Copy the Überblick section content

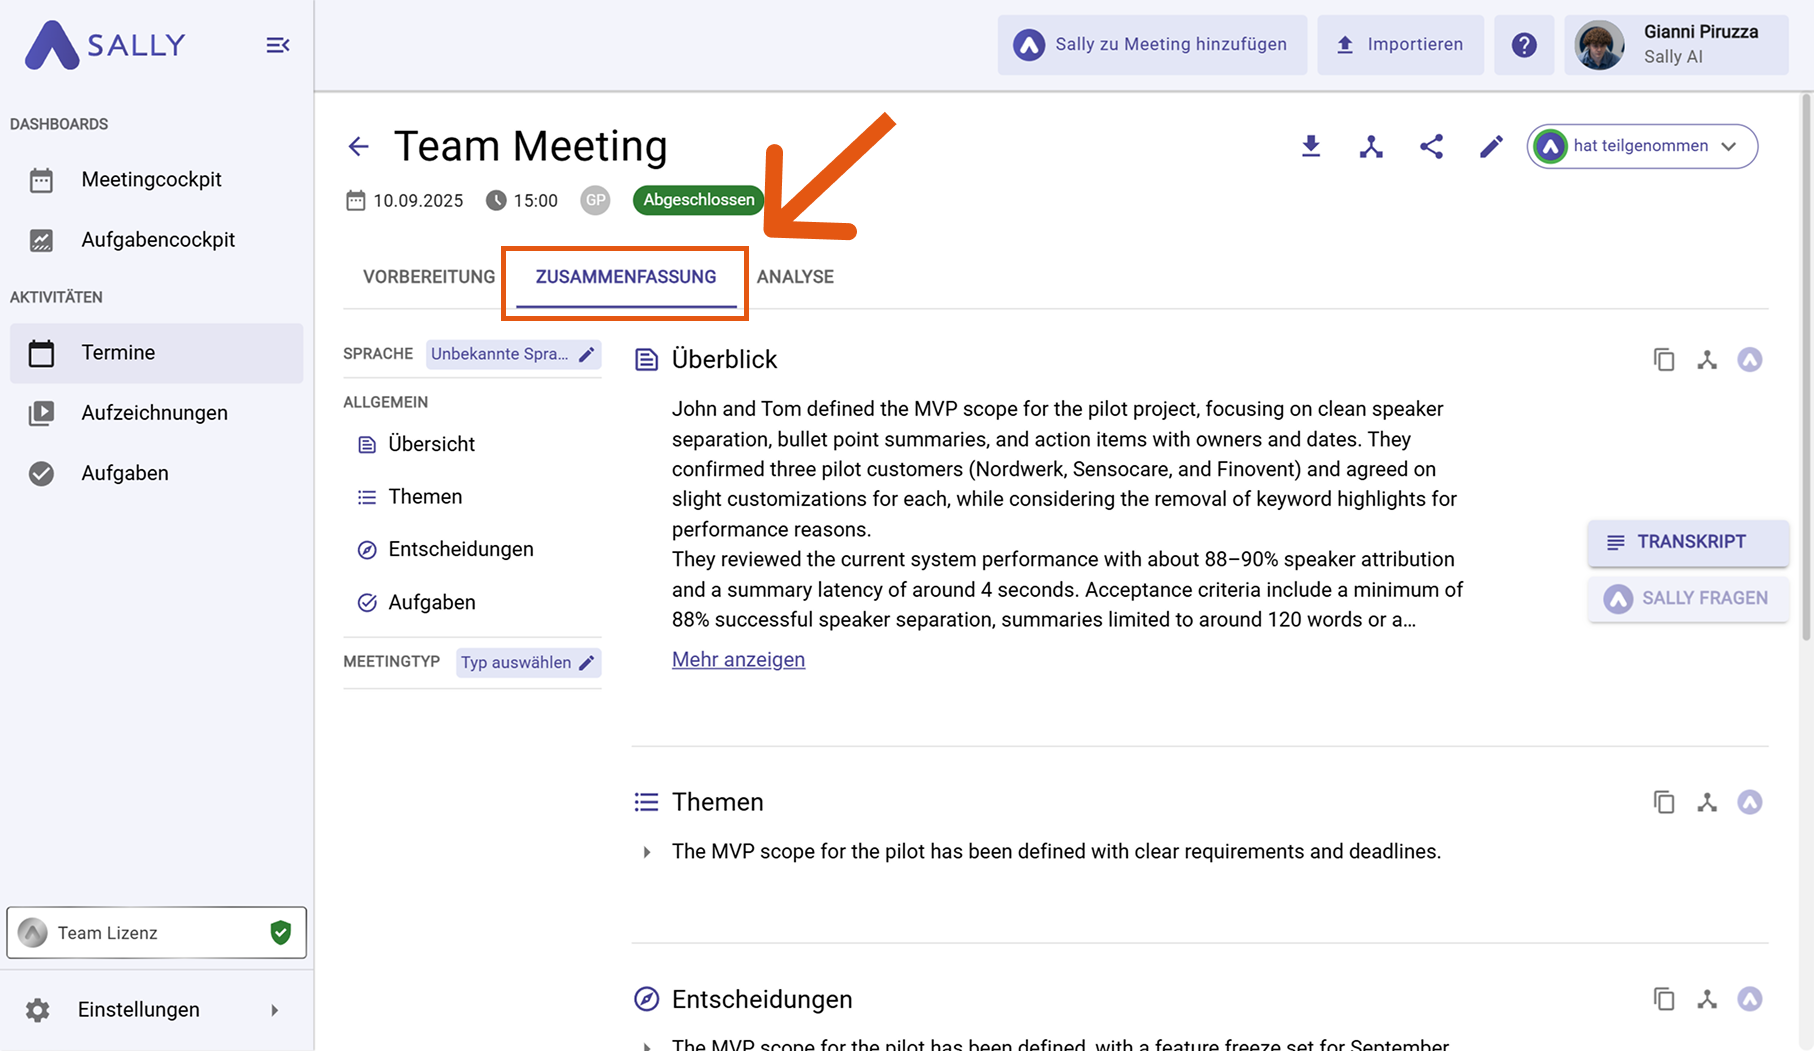[1663, 360]
